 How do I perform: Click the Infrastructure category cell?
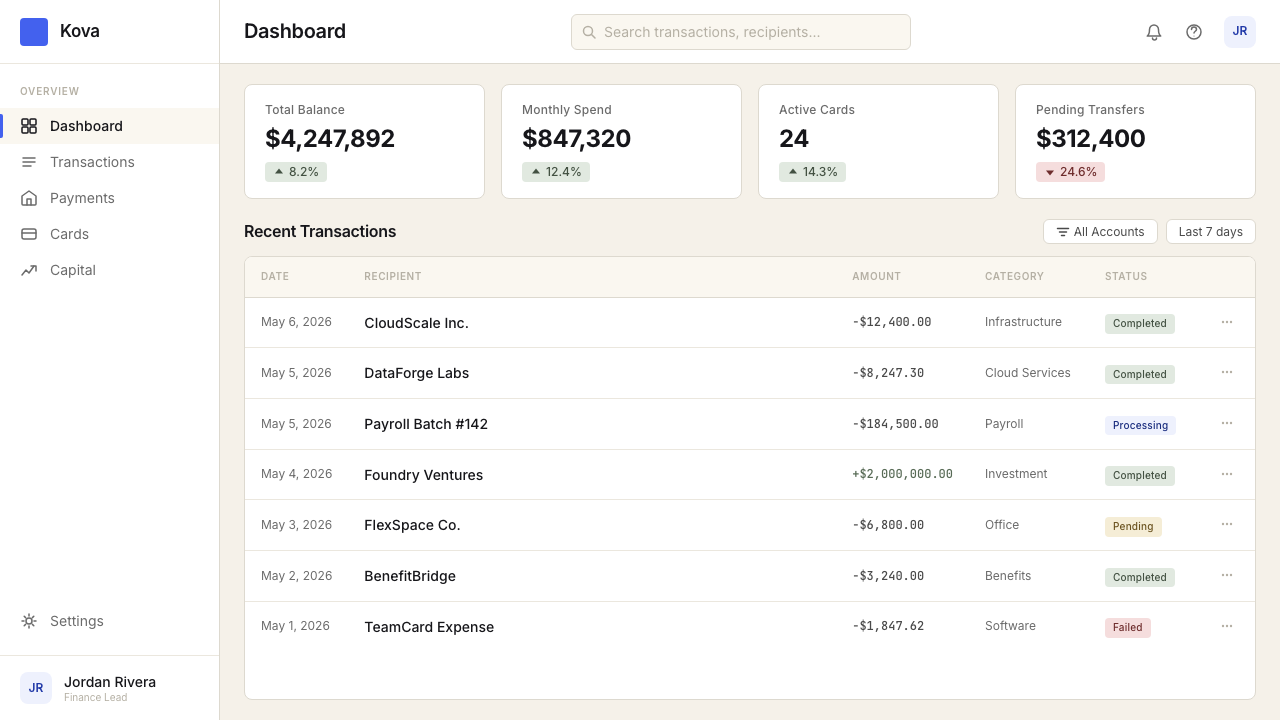pyautogui.click(x=1023, y=322)
